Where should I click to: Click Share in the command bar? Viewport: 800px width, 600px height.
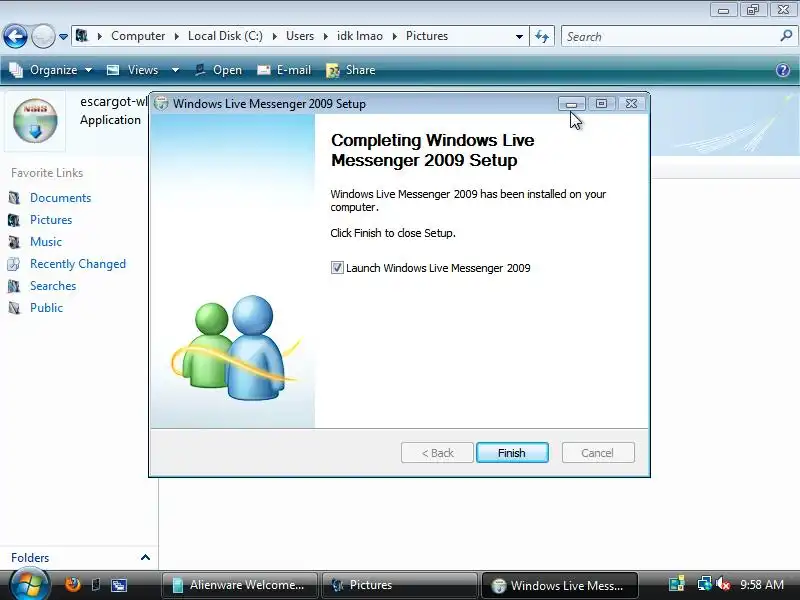(351, 70)
